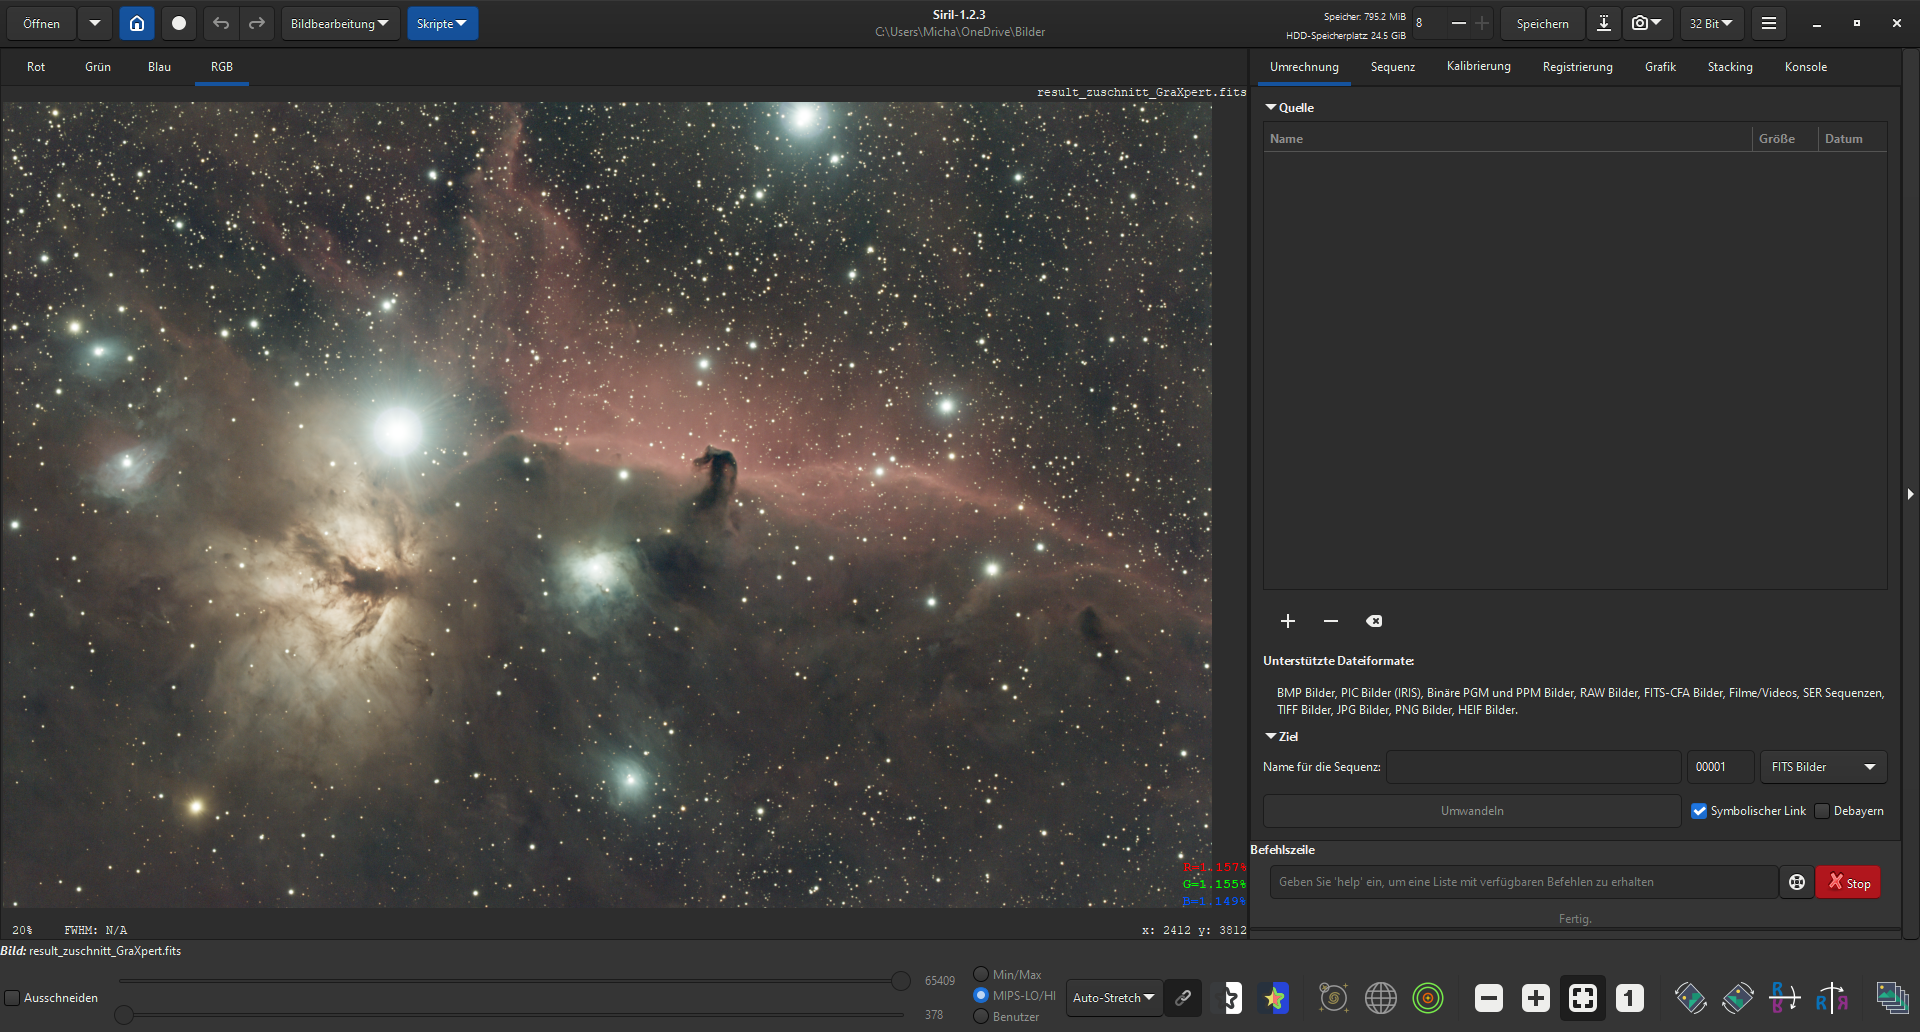
Task: Click the home working directory icon
Action: click(137, 23)
